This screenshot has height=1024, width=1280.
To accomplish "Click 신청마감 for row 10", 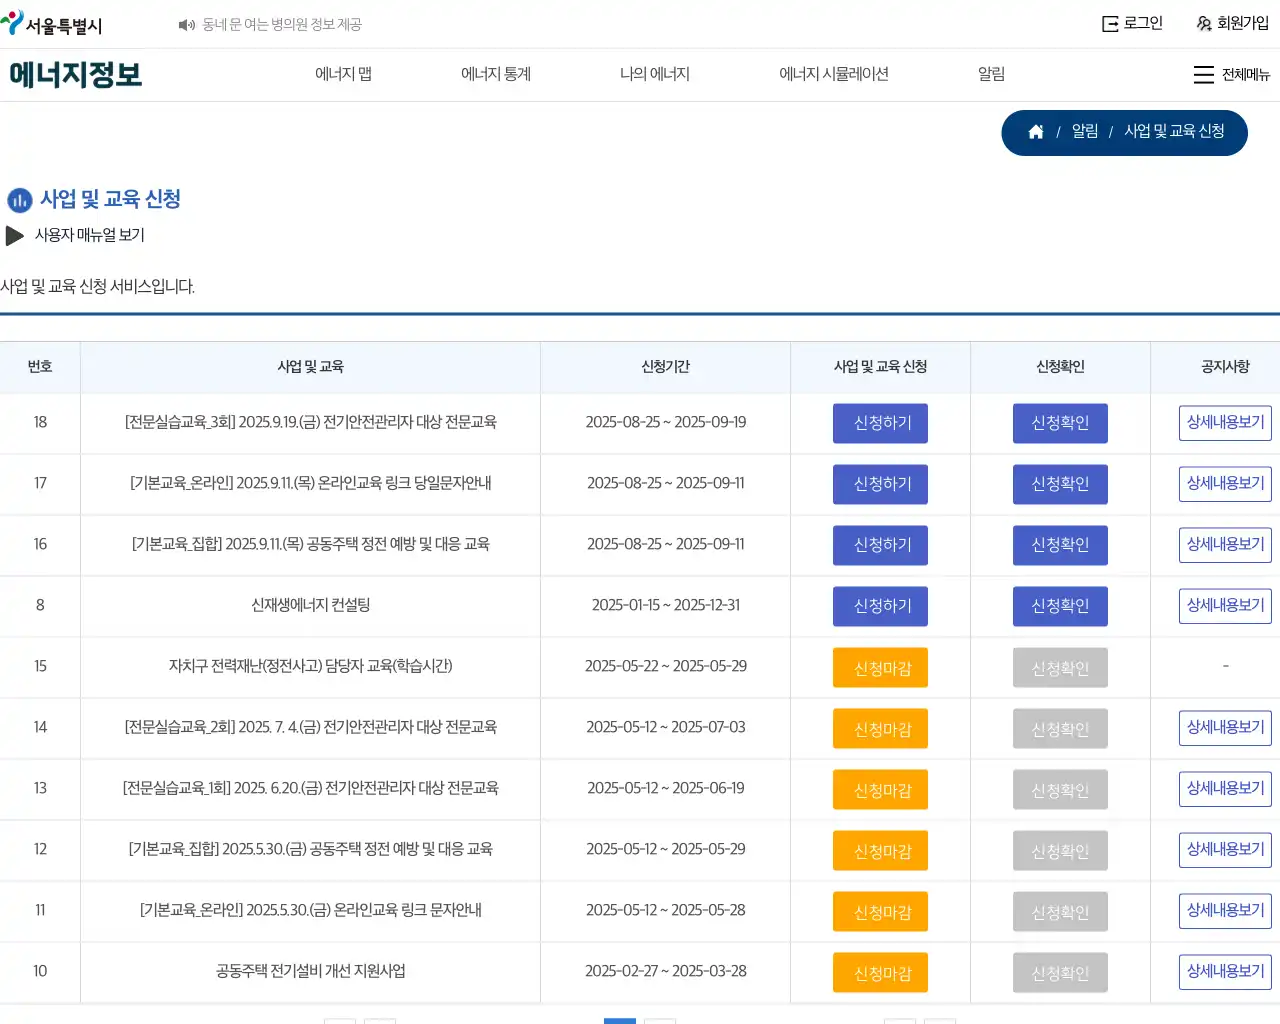I will pyautogui.click(x=881, y=973).
